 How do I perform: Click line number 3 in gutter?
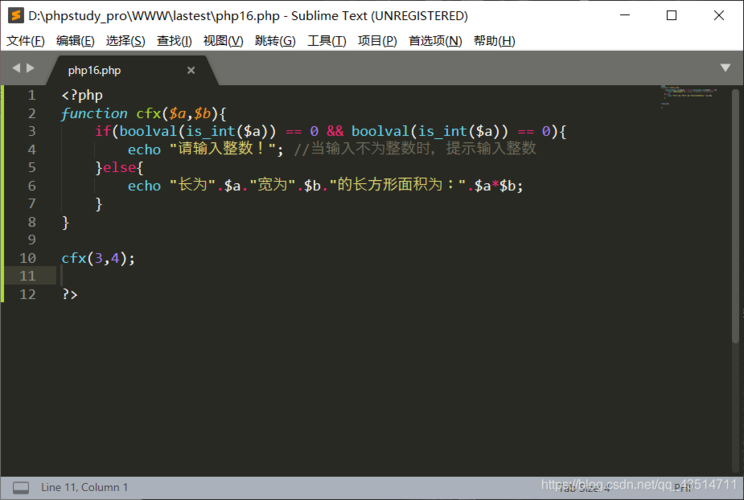click(x=32, y=131)
